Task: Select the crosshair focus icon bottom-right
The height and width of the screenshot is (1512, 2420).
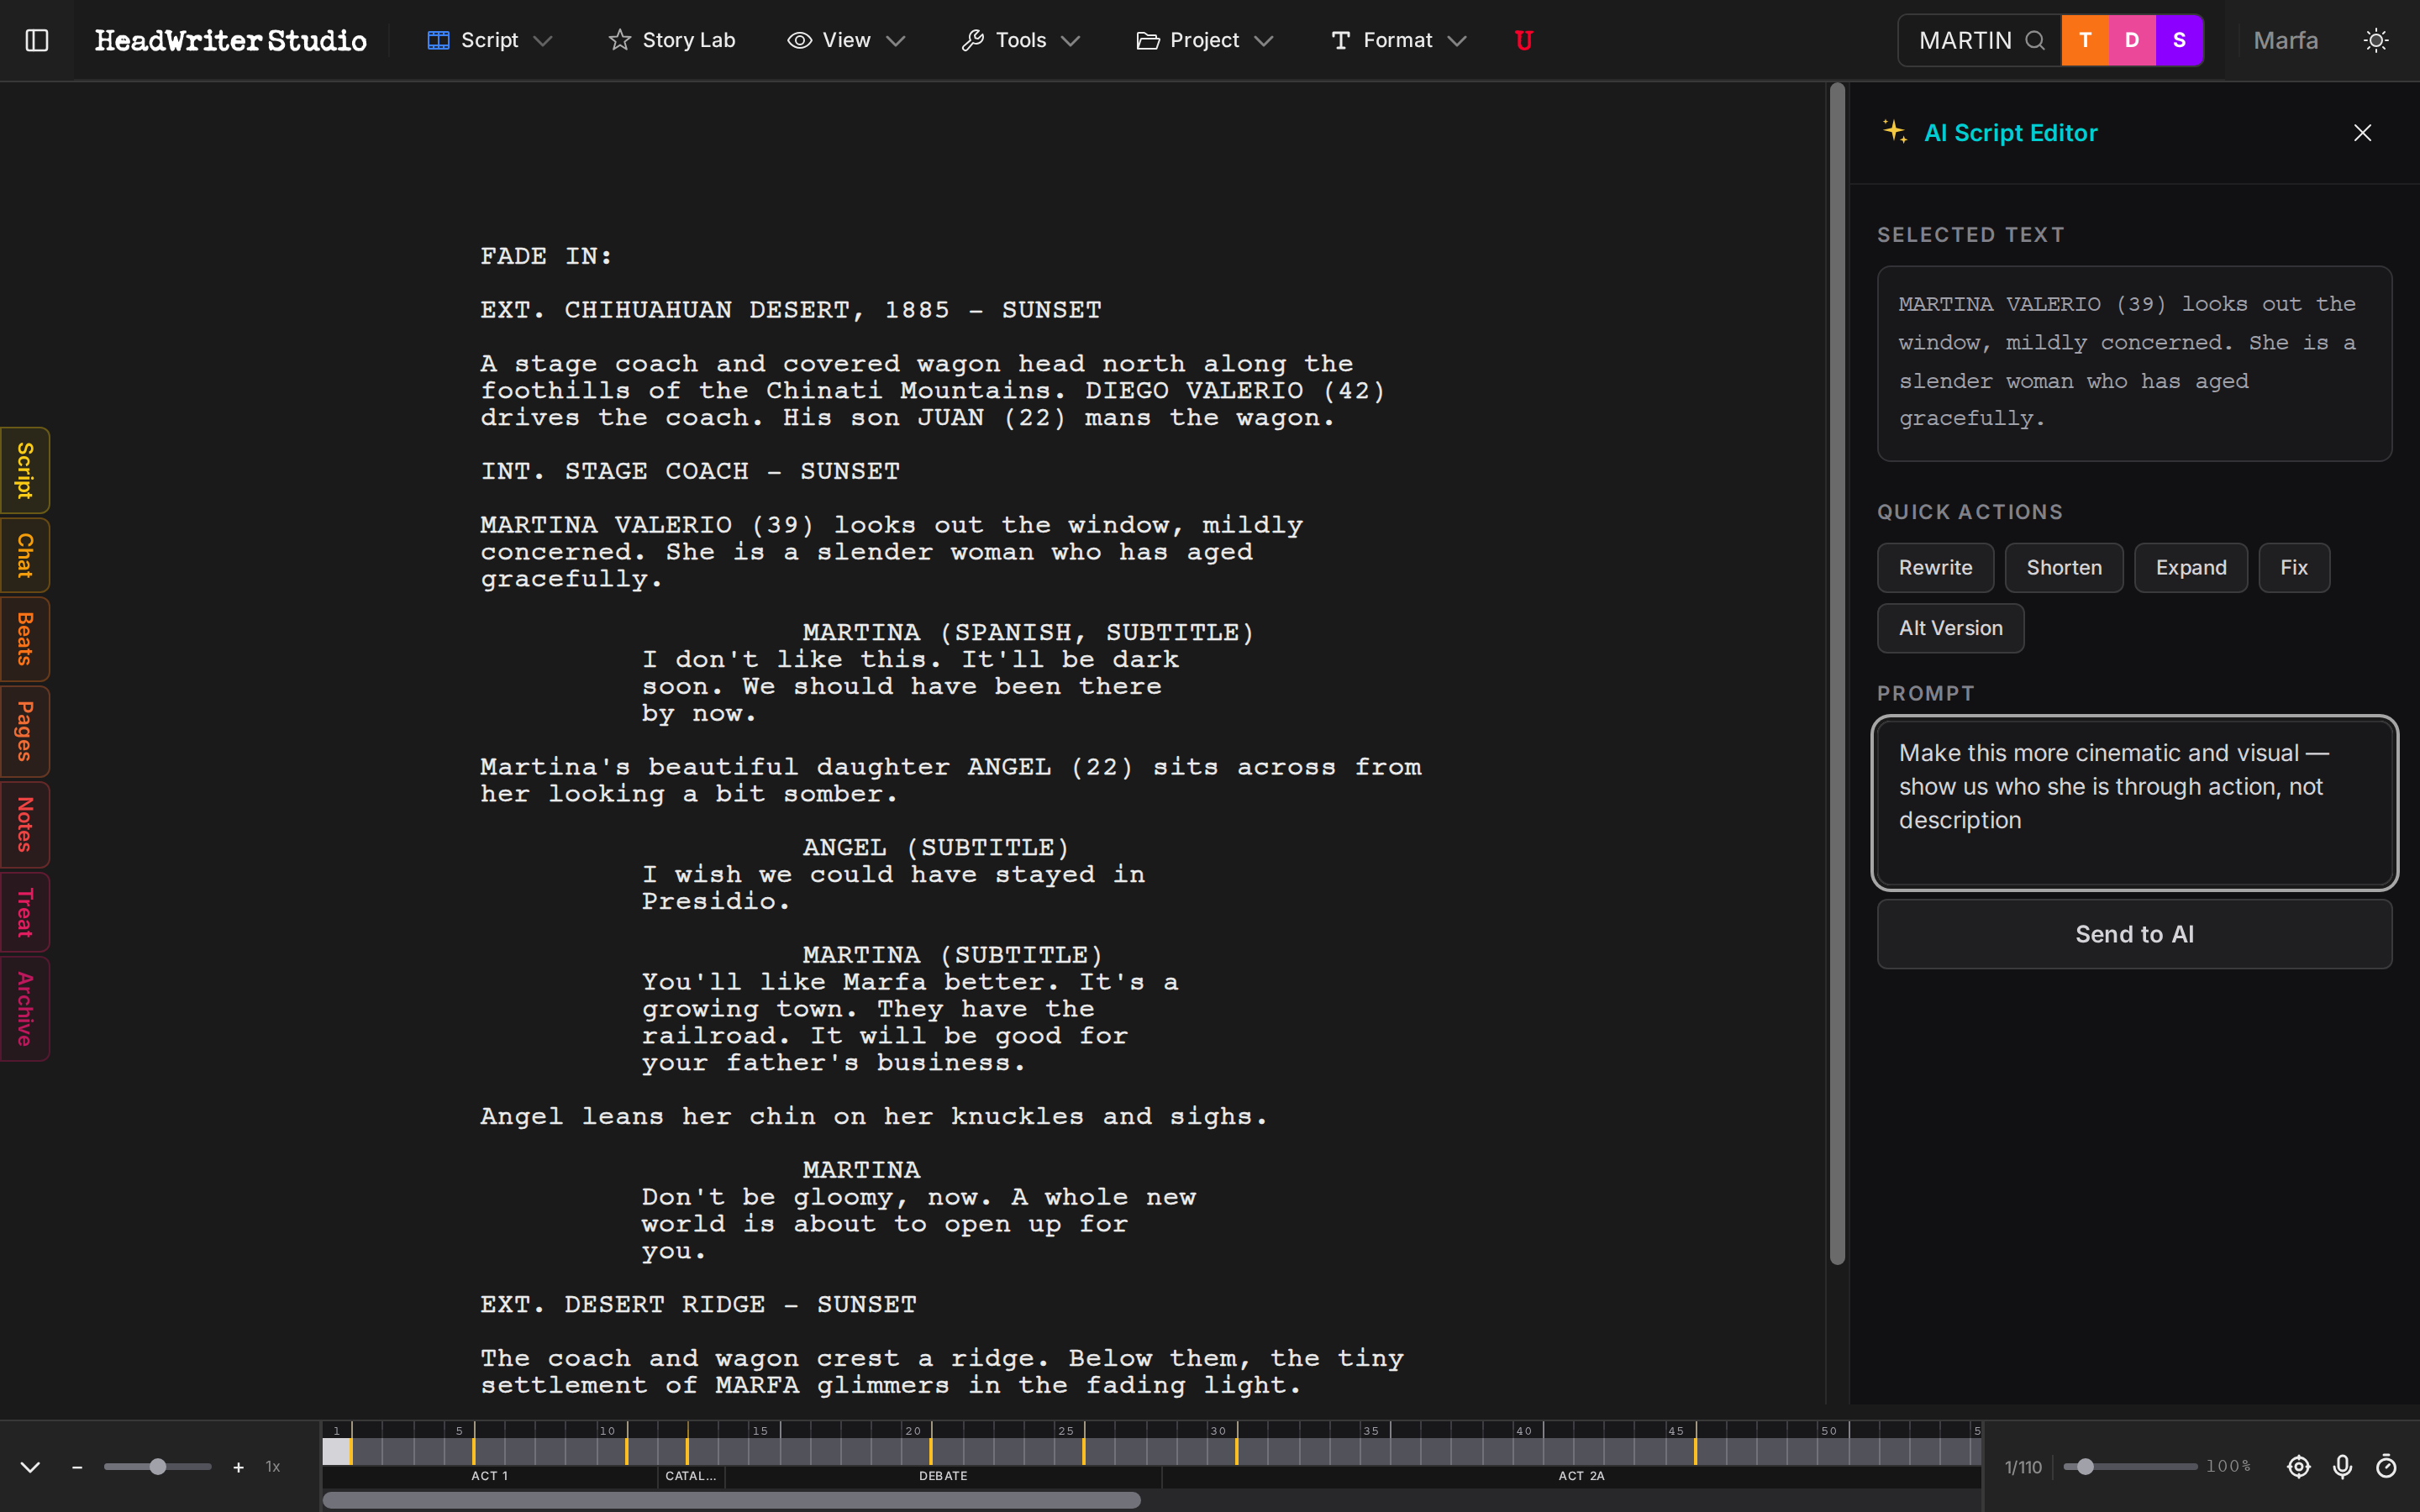Action: click(x=2299, y=1467)
